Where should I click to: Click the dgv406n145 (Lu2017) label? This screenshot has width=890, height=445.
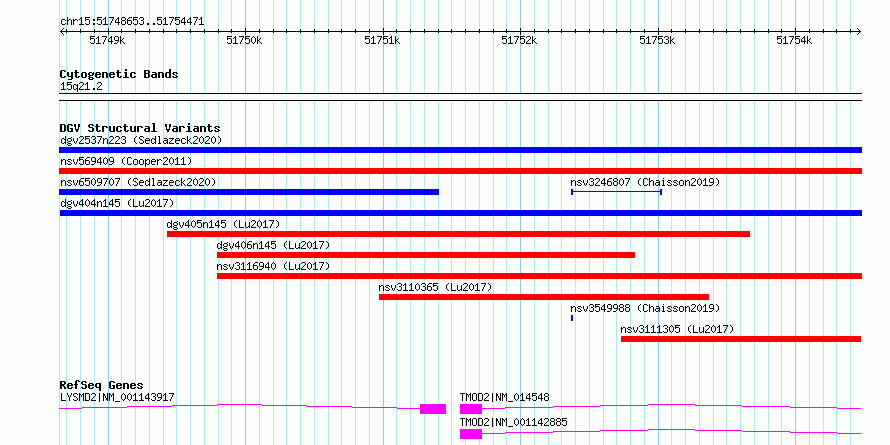click(x=274, y=245)
